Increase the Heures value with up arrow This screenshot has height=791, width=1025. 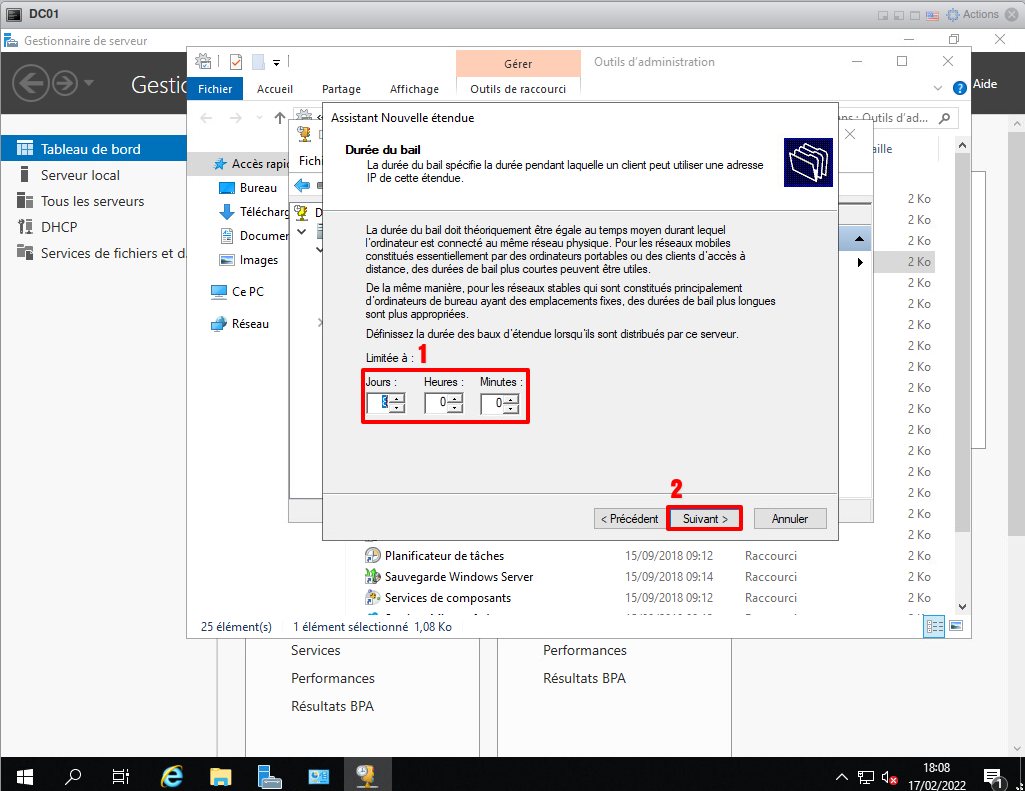coord(456,398)
